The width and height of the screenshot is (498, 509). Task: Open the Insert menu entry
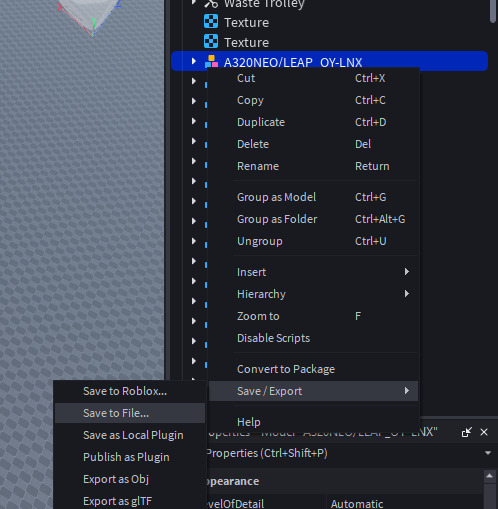click(x=313, y=272)
